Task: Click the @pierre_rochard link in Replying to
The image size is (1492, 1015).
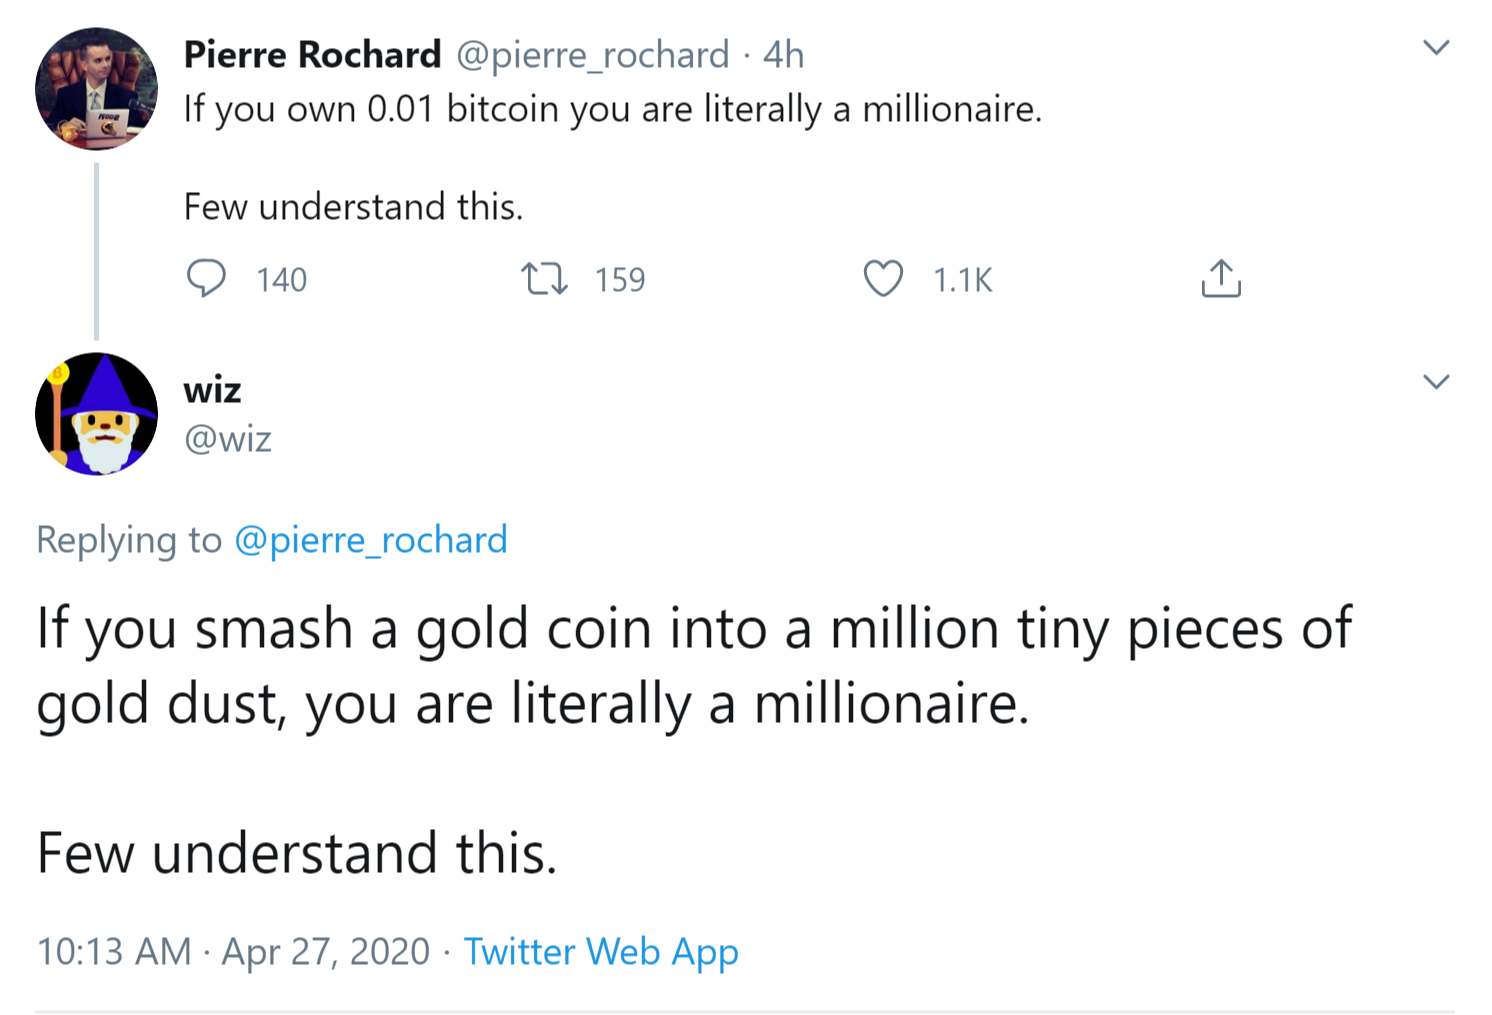Action: point(370,540)
